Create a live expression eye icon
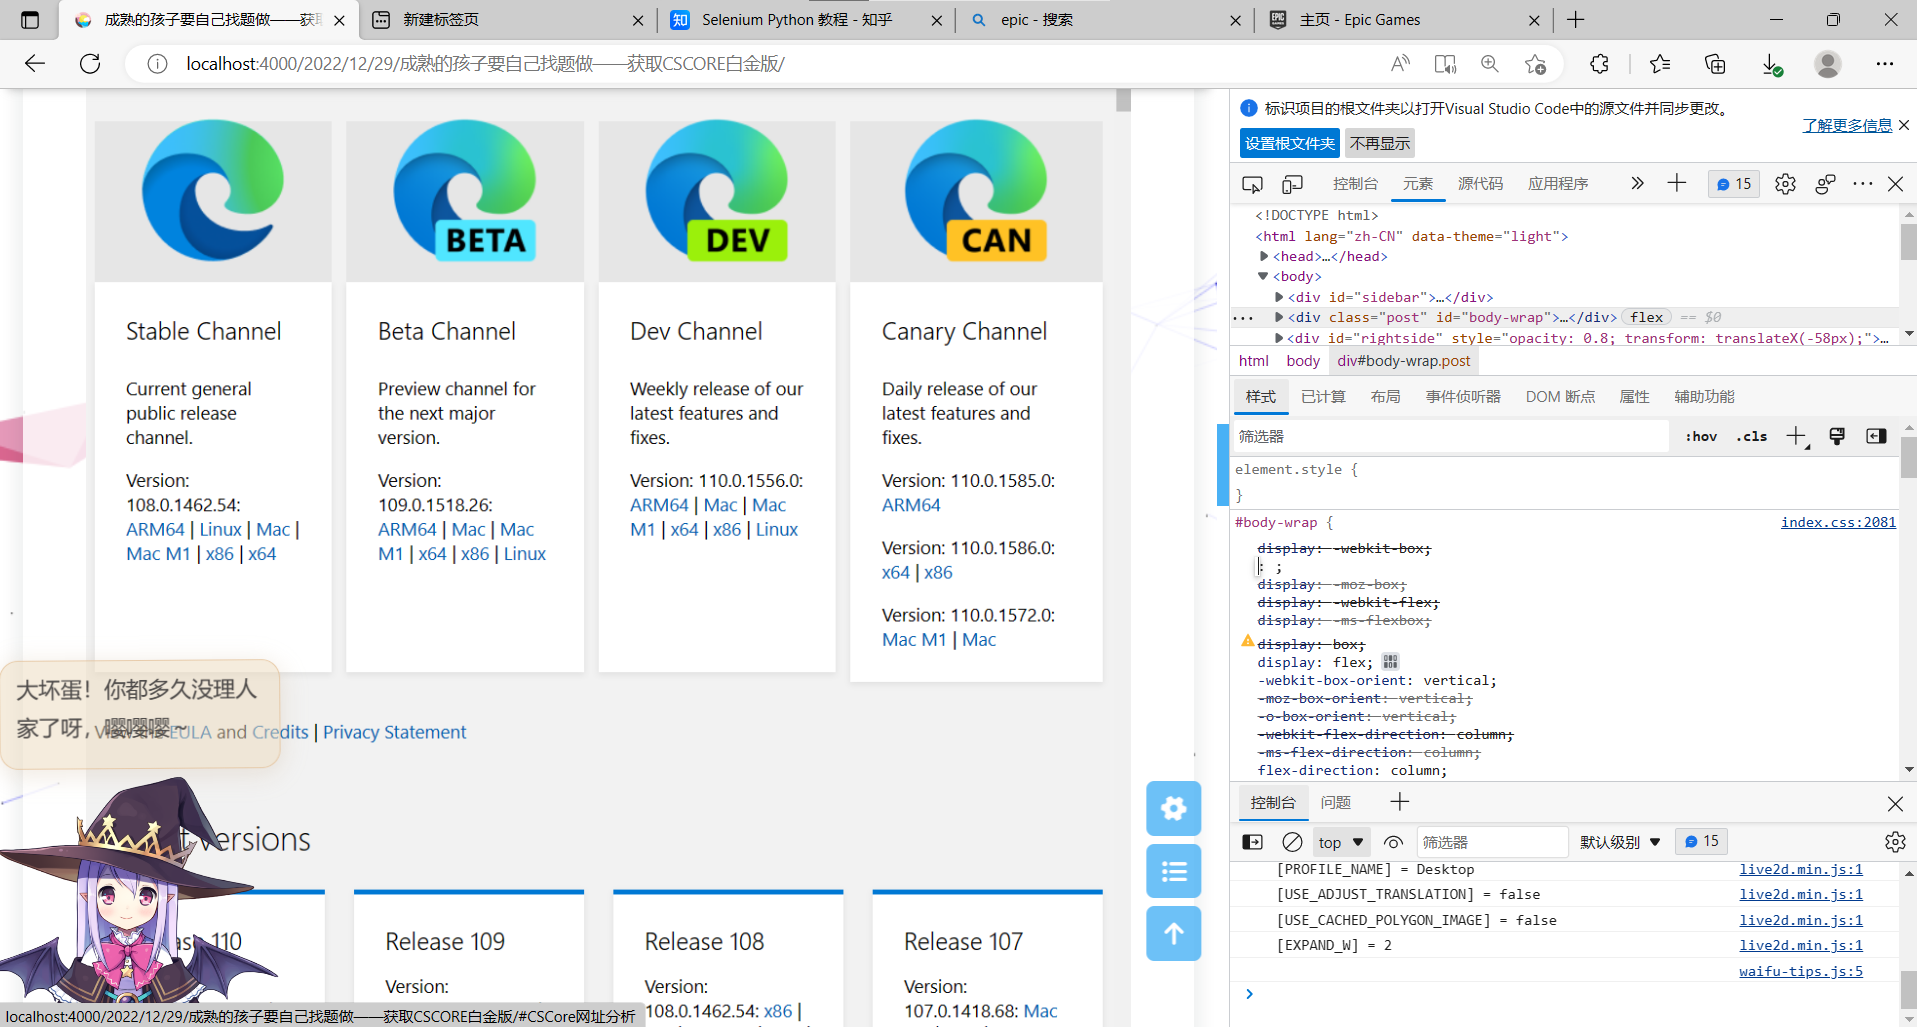Screen dimensions: 1917x1027 (x=1393, y=842)
